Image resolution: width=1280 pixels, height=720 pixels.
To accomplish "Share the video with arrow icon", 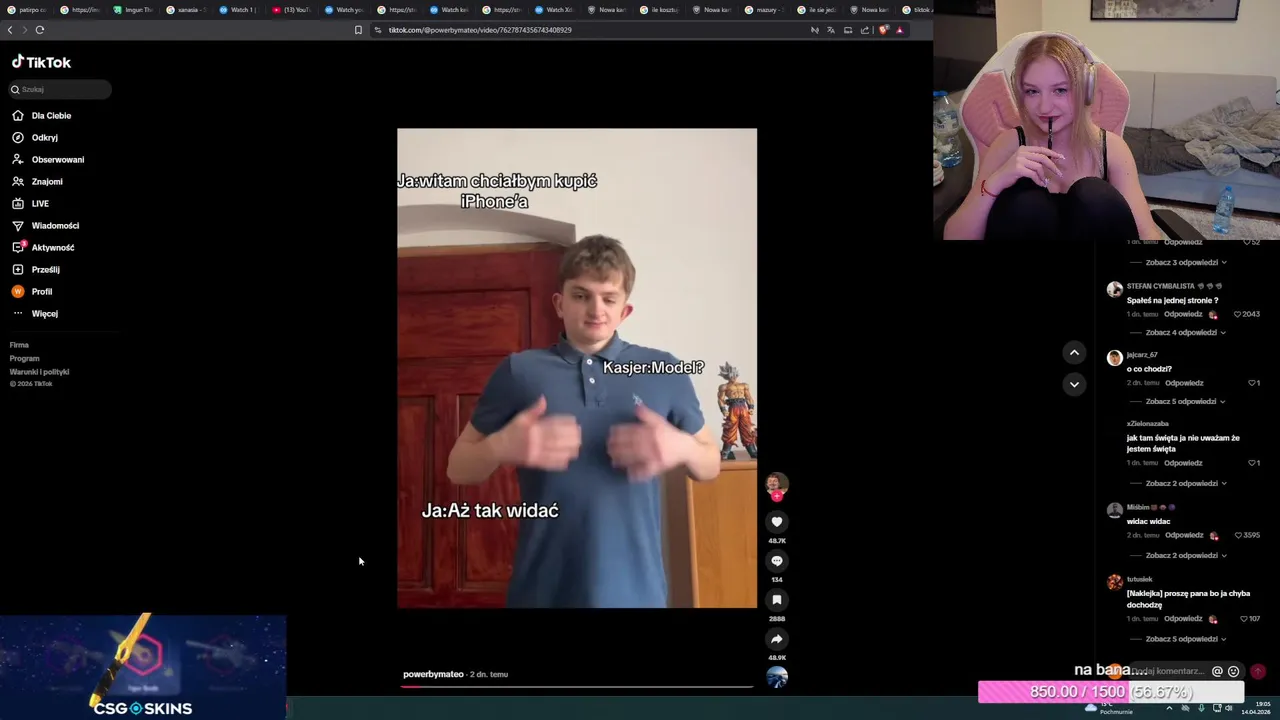I will 777,639.
